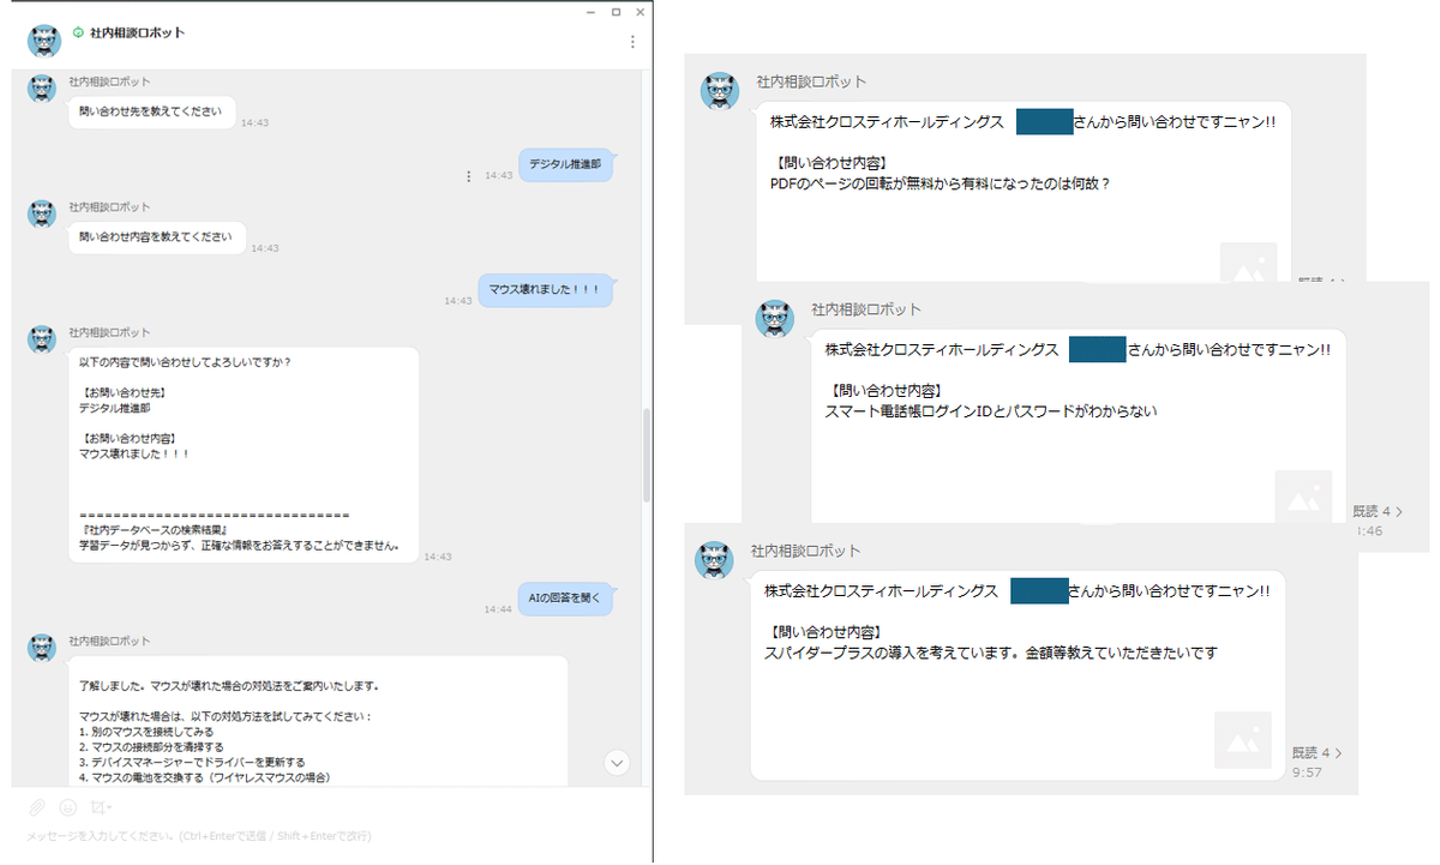Click the header robot cat avatar
This screenshot has width=1440, height=865.
pyautogui.click(x=44, y=41)
